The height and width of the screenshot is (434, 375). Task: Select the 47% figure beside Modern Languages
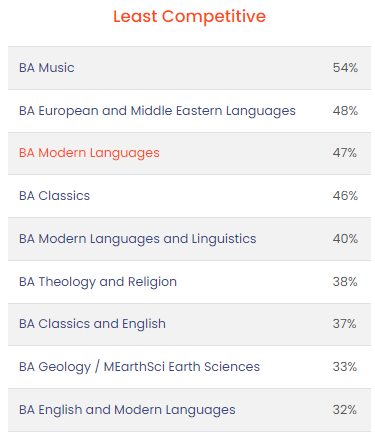pyautogui.click(x=345, y=153)
